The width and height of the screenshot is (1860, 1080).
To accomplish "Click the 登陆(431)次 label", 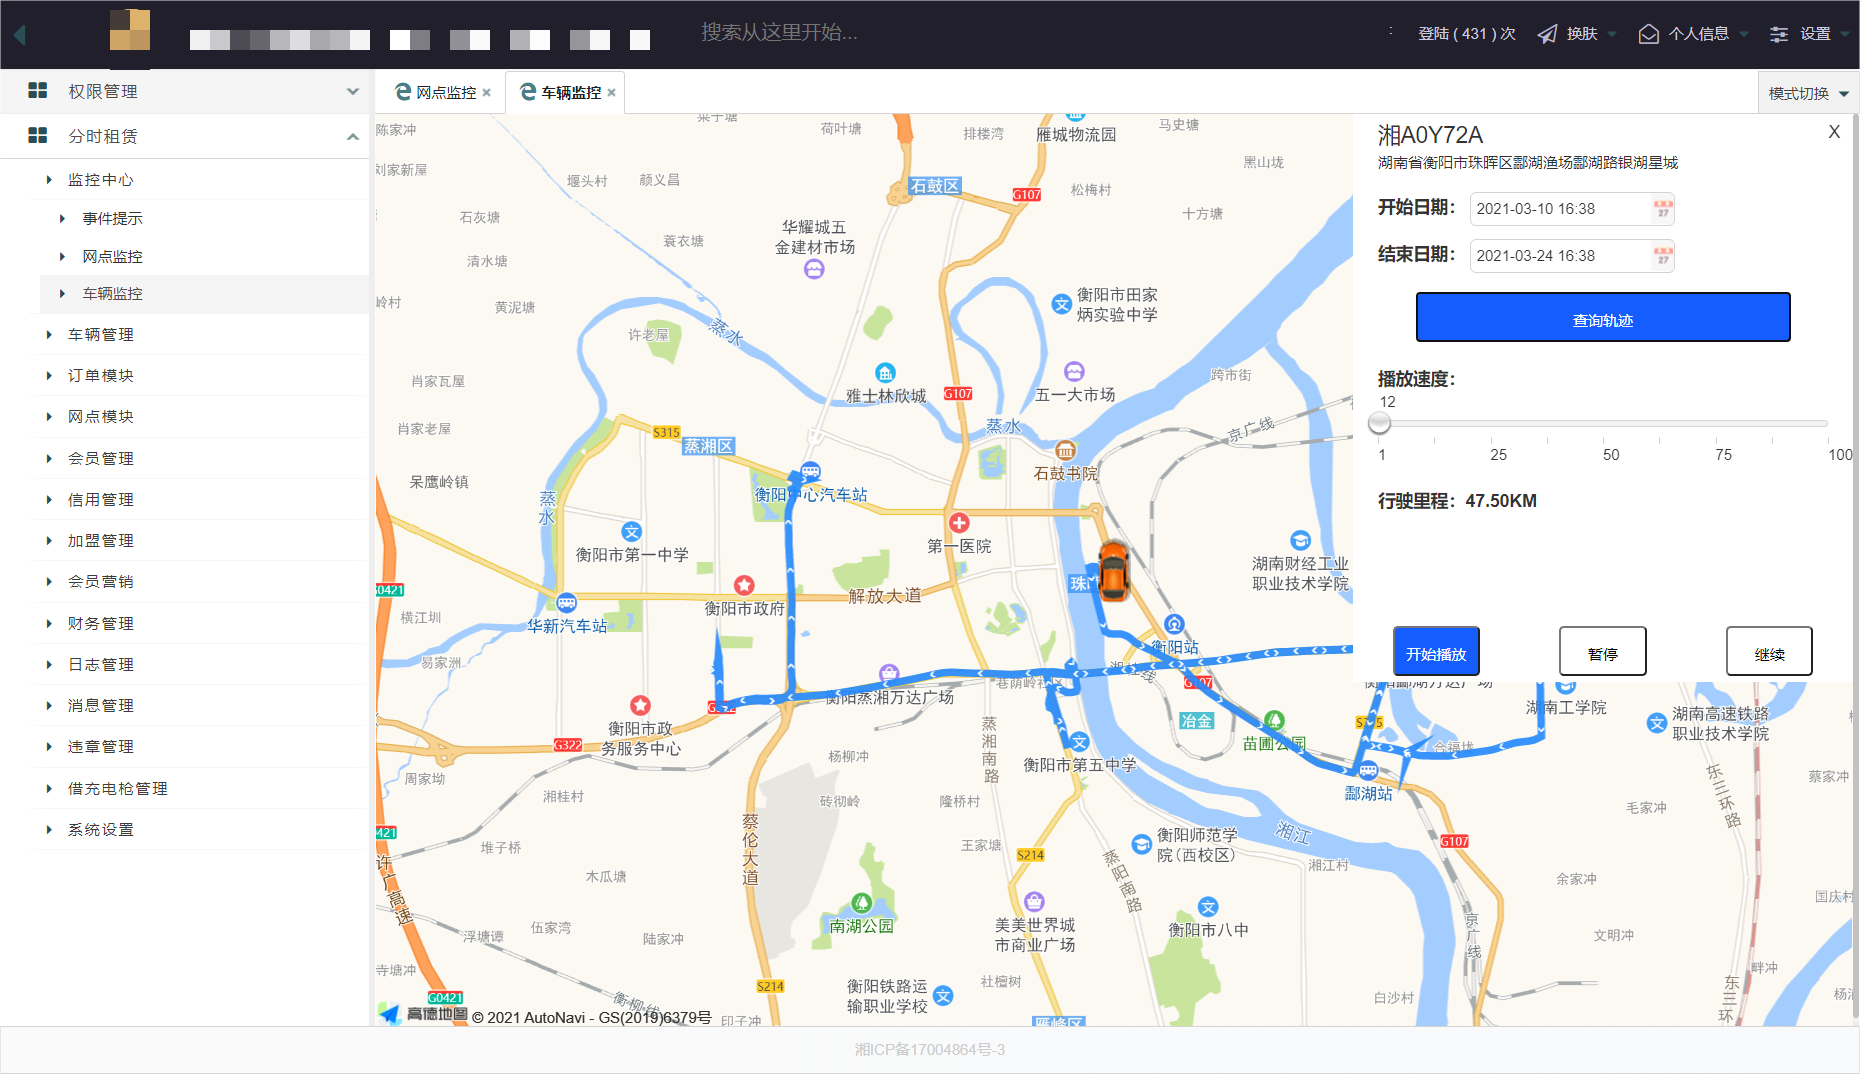I will pyautogui.click(x=1467, y=34).
